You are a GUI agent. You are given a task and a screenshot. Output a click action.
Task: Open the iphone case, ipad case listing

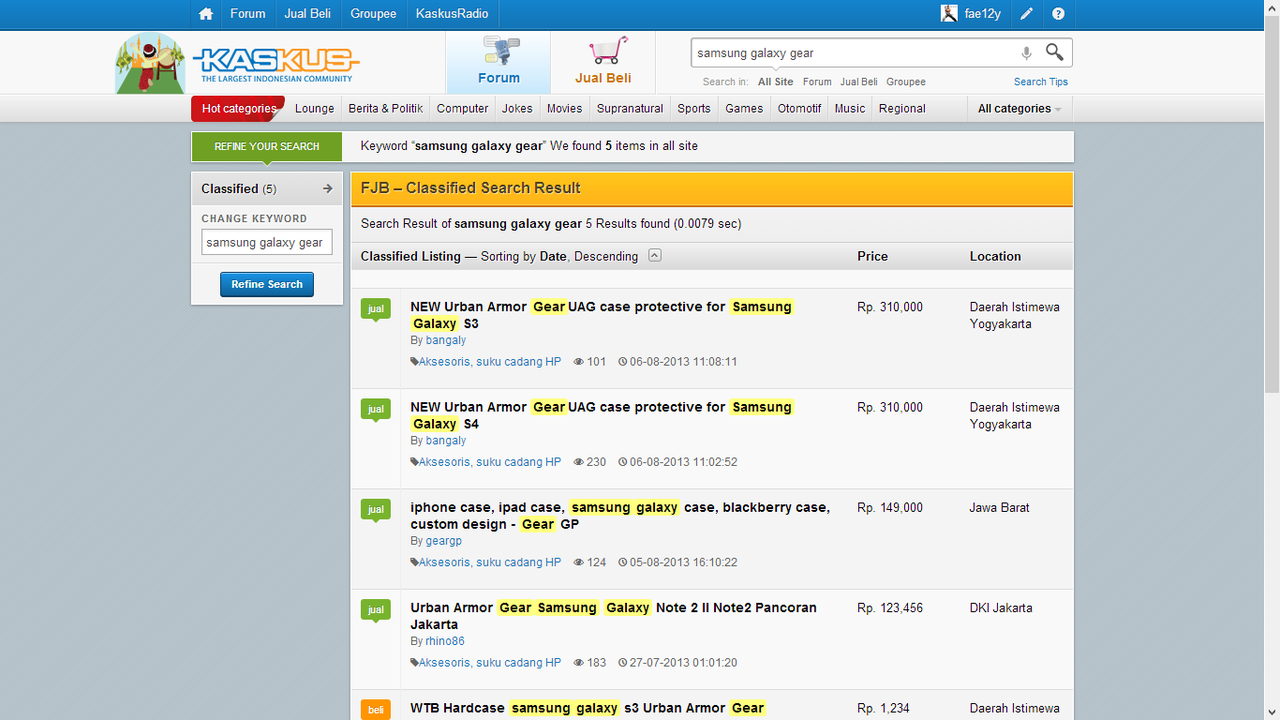[x=620, y=515]
